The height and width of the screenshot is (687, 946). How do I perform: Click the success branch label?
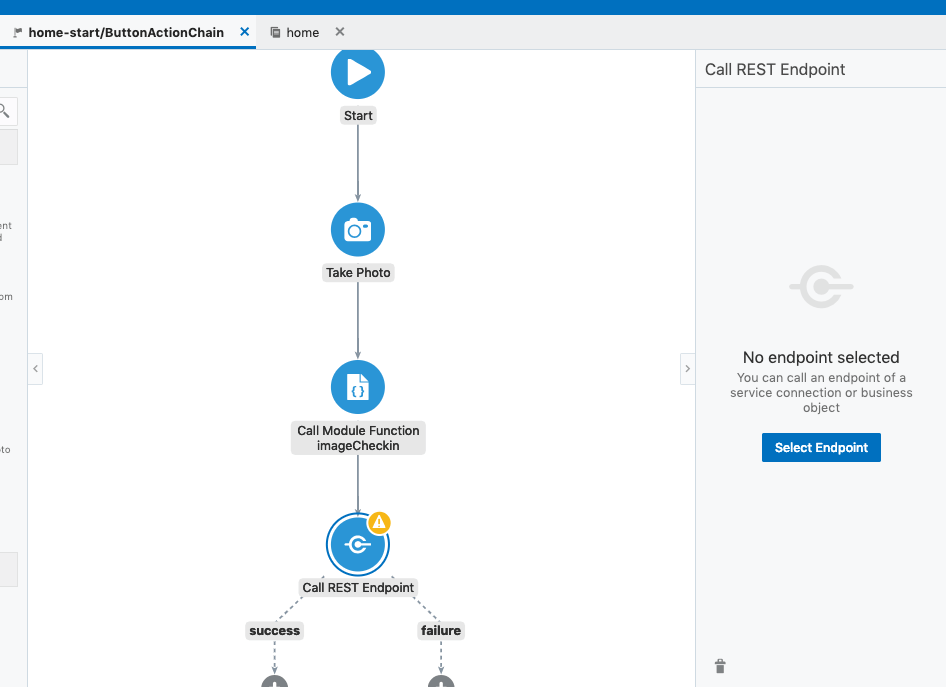coord(274,630)
